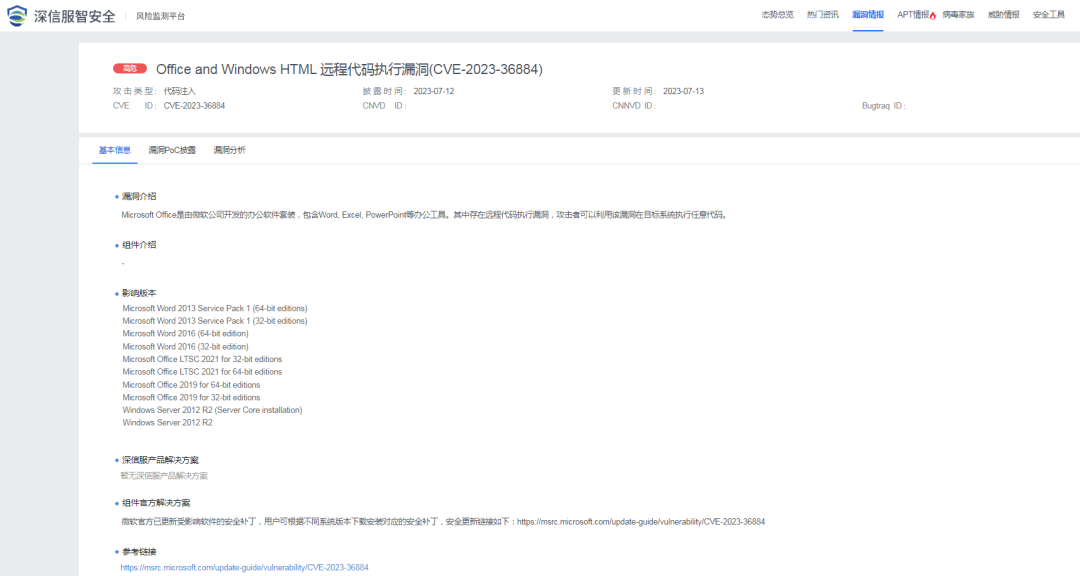The width and height of the screenshot is (1080, 576).
Task: Click the CNVD ID field label
Action: (x=384, y=106)
